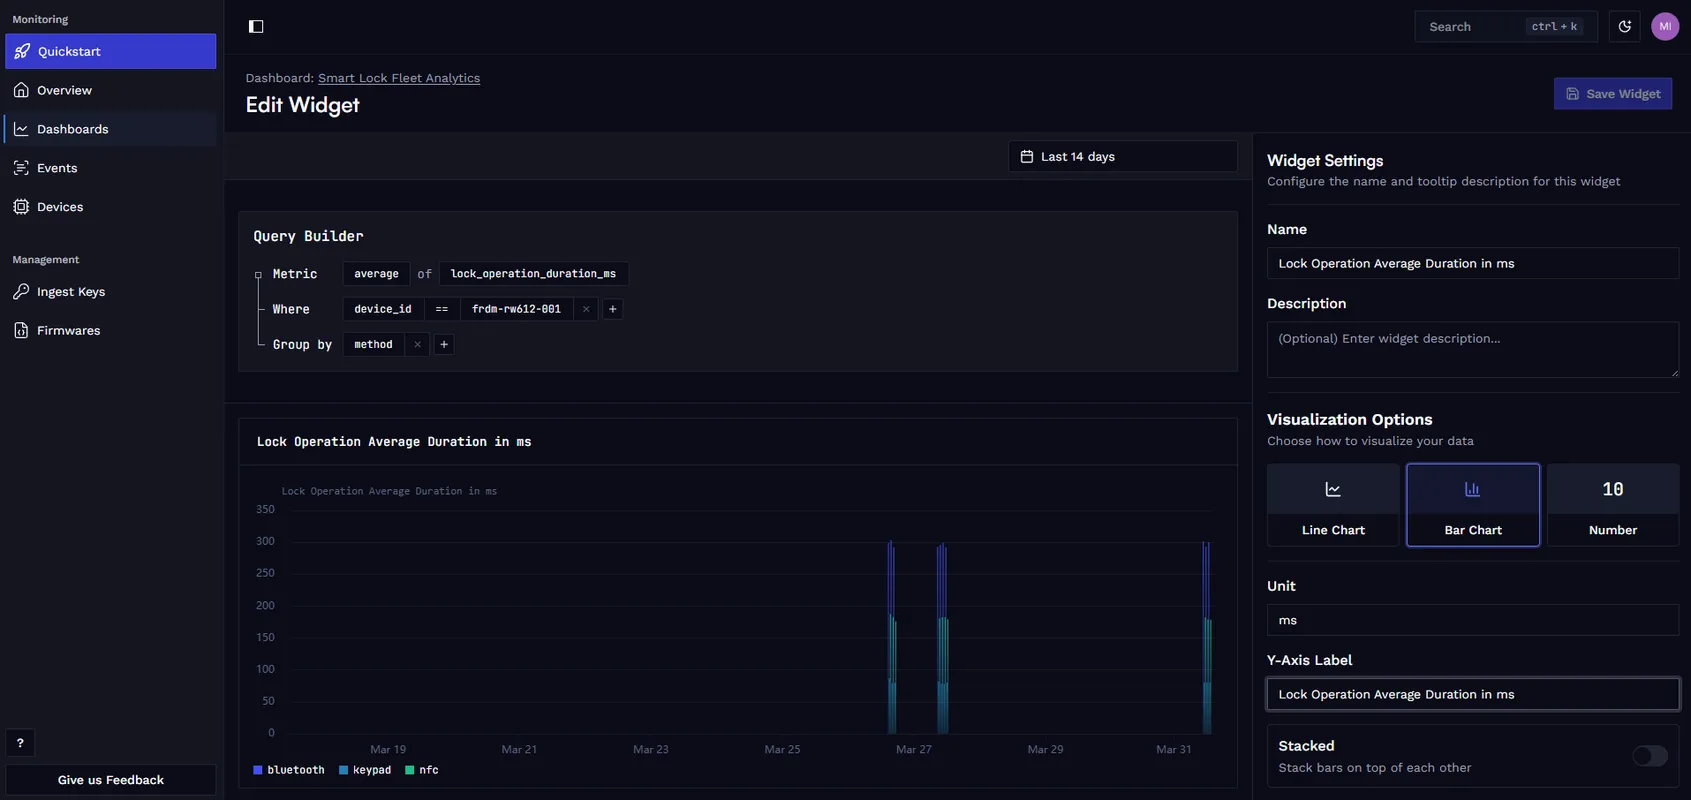The image size is (1691, 800).
Task: Click the Description text area
Action: point(1472,349)
